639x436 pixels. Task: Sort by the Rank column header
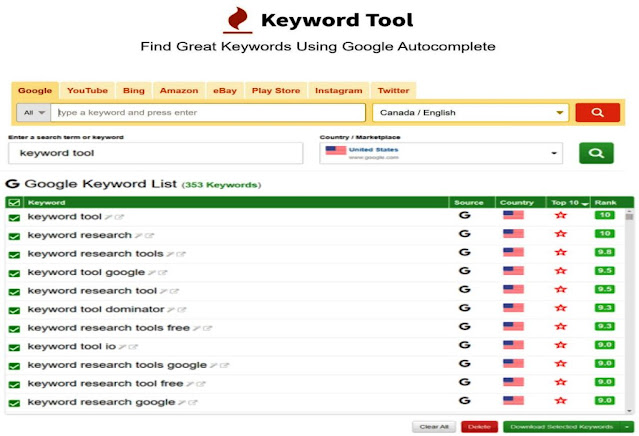(605, 203)
